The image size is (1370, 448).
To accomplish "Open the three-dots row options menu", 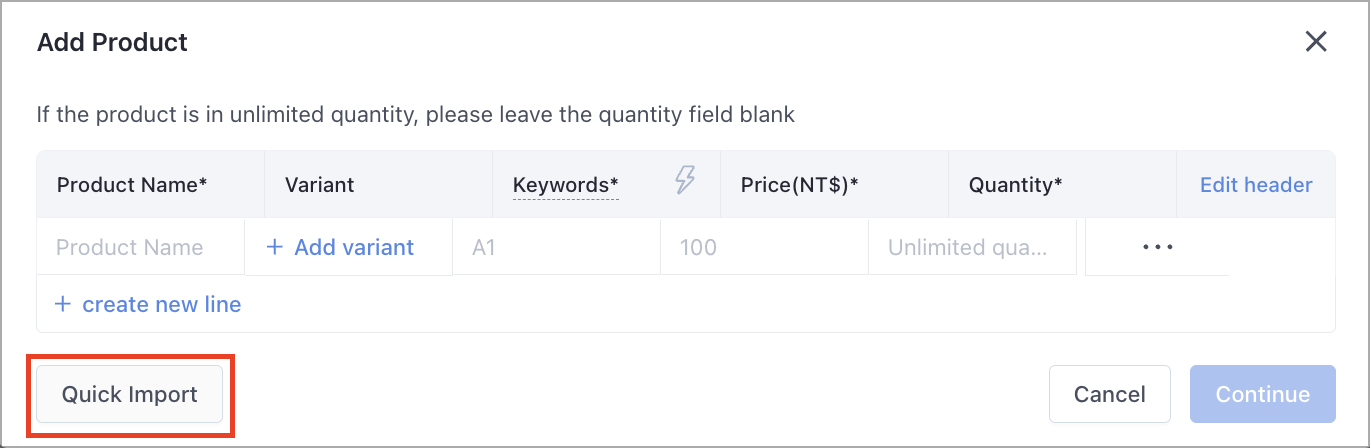I will tap(1157, 247).
